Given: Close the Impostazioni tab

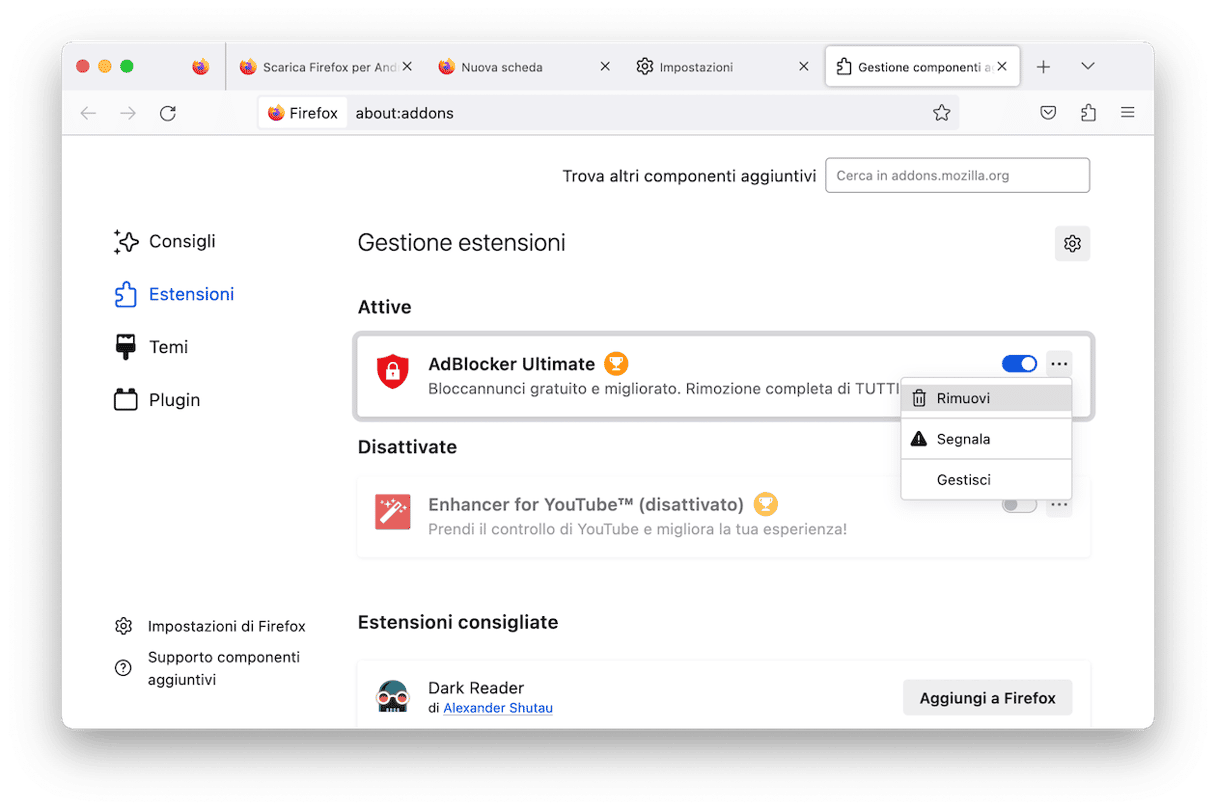Looking at the screenshot, I should pyautogui.click(x=804, y=67).
